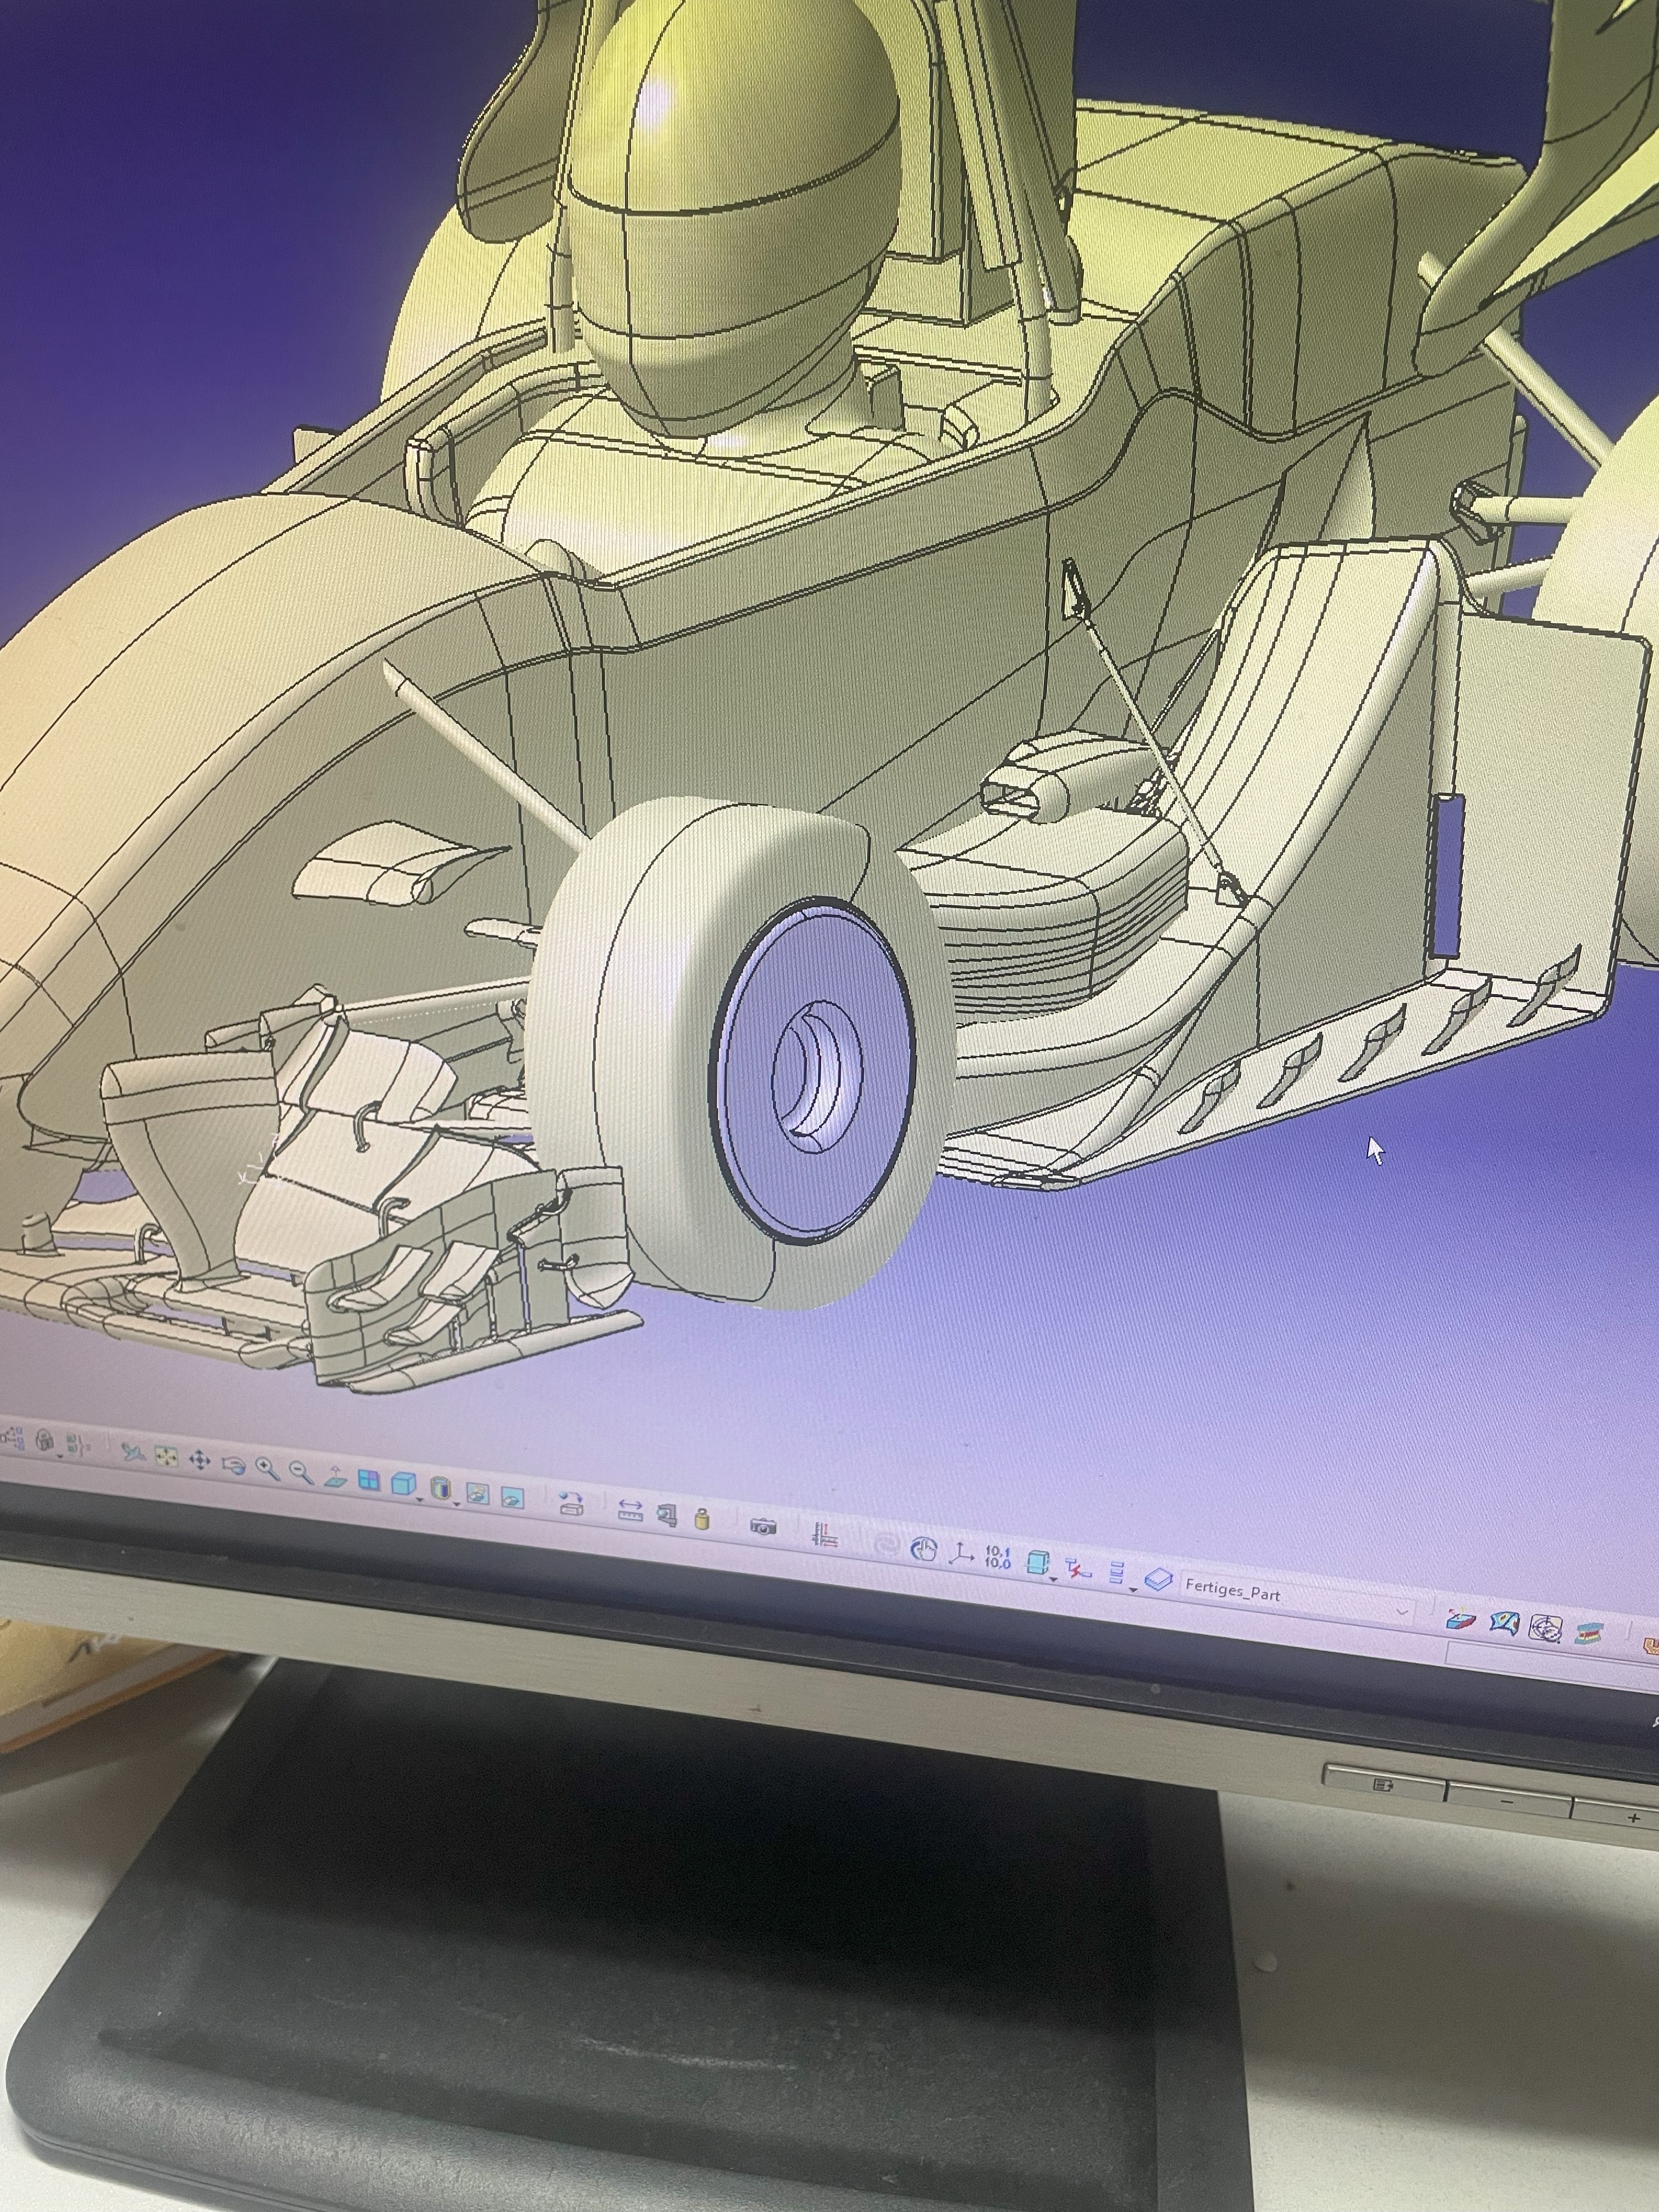Viewport: 1659px width, 2212px height.
Task: Toggle the Hide/Show icon
Action: (477, 1493)
